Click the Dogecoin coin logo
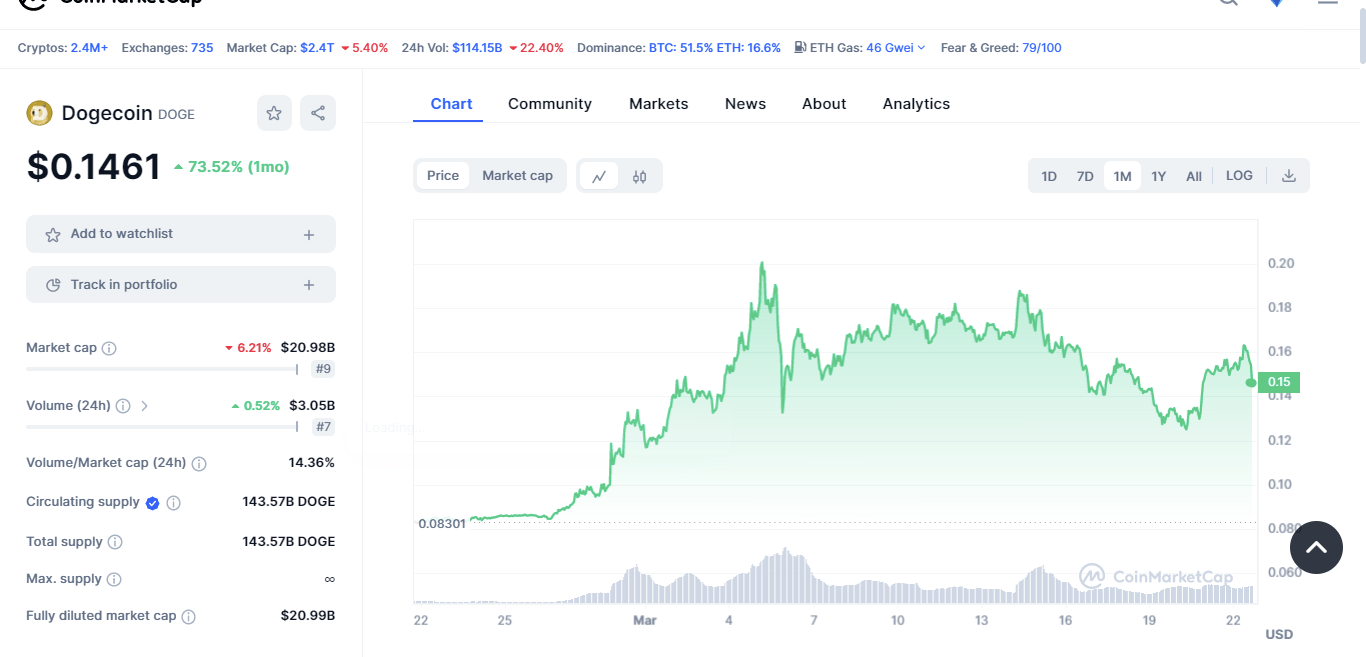 point(39,114)
